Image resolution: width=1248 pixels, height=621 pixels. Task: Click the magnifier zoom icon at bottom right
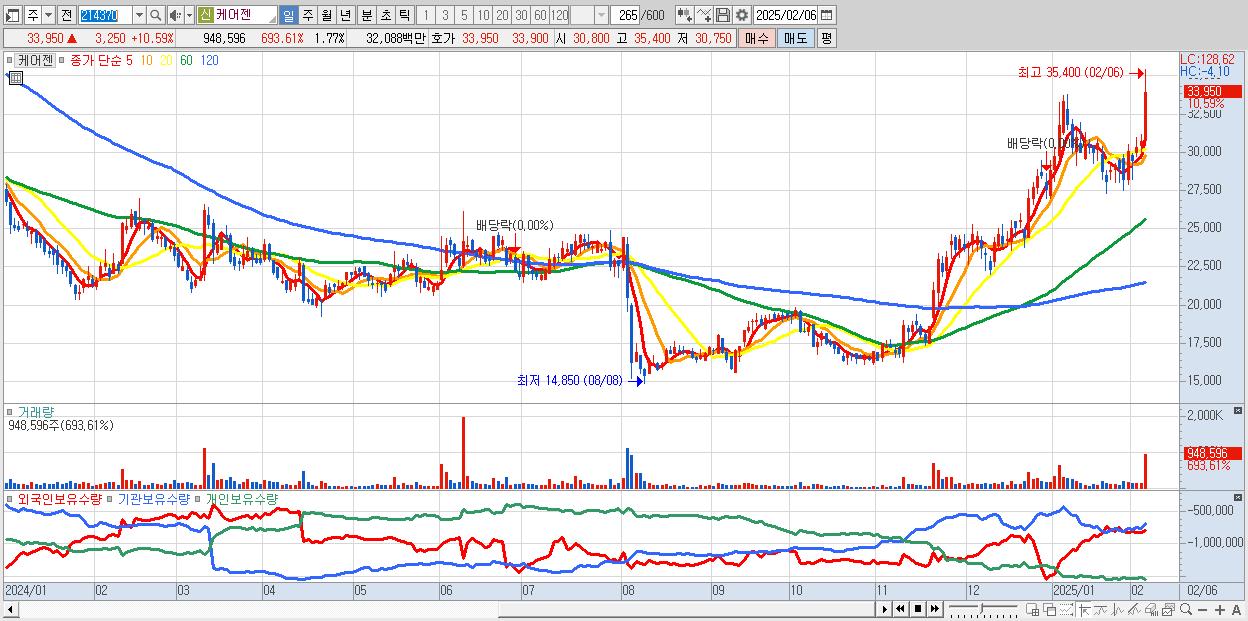[1186, 609]
